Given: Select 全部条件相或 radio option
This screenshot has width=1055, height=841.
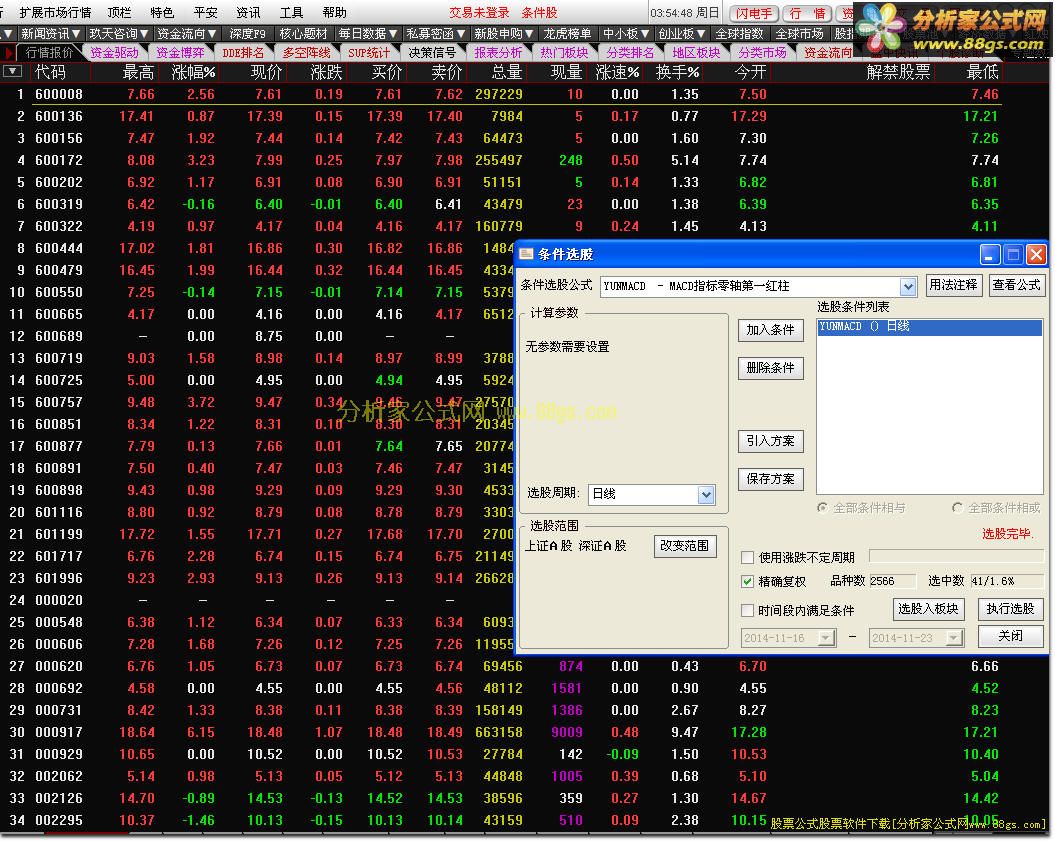Looking at the screenshot, I should (957, 507).
